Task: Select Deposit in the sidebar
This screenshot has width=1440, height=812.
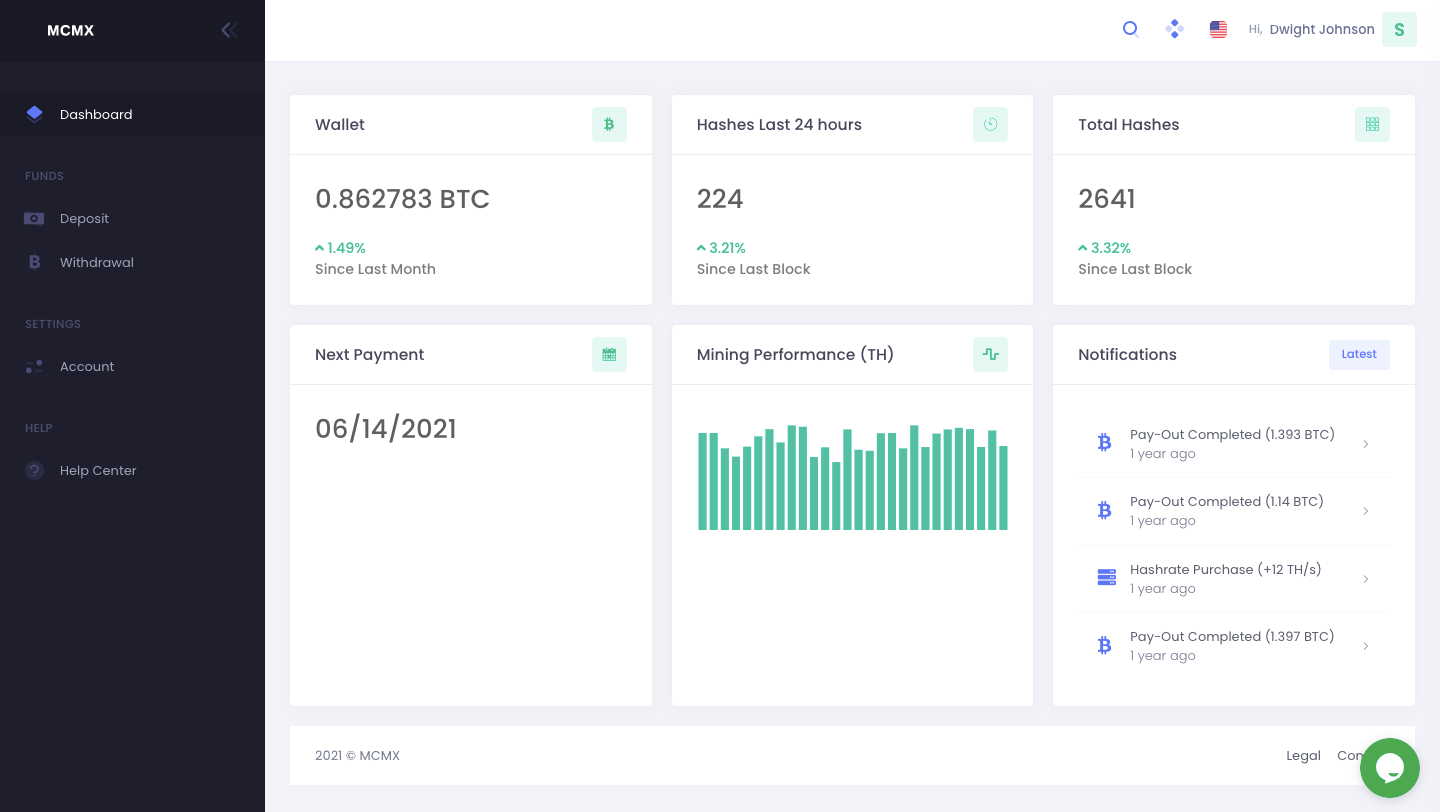Action: coord(84,219)
